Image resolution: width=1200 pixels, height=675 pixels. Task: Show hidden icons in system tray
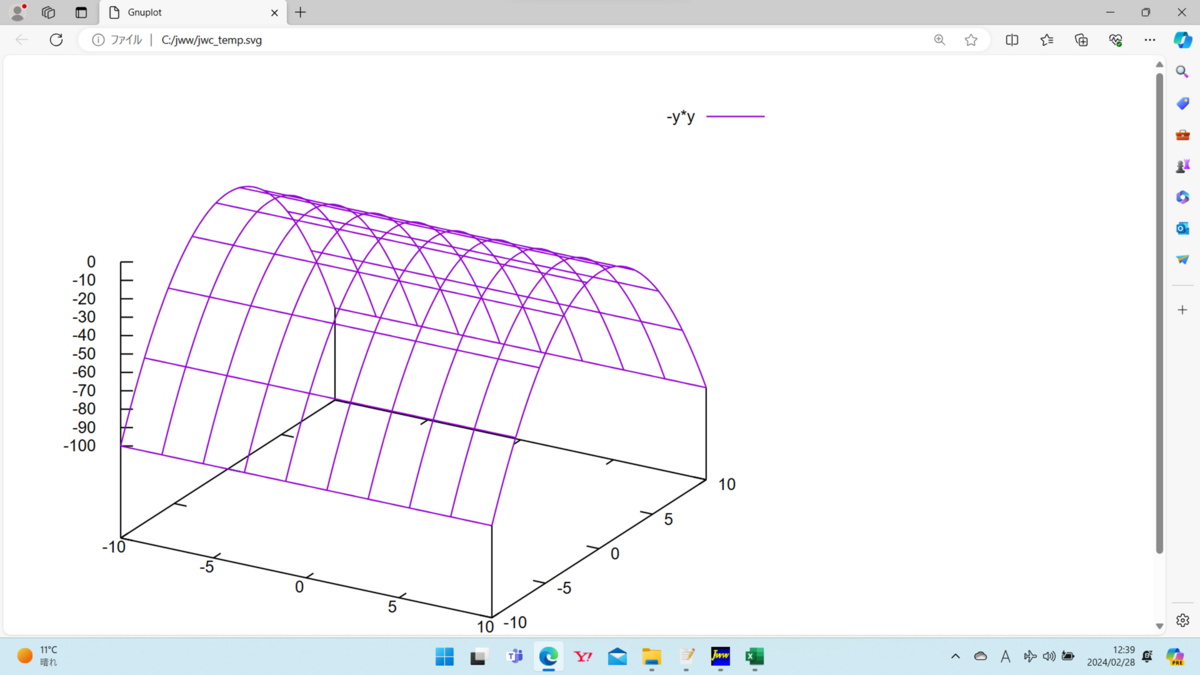pyautogui.click(x=954, y=657)
